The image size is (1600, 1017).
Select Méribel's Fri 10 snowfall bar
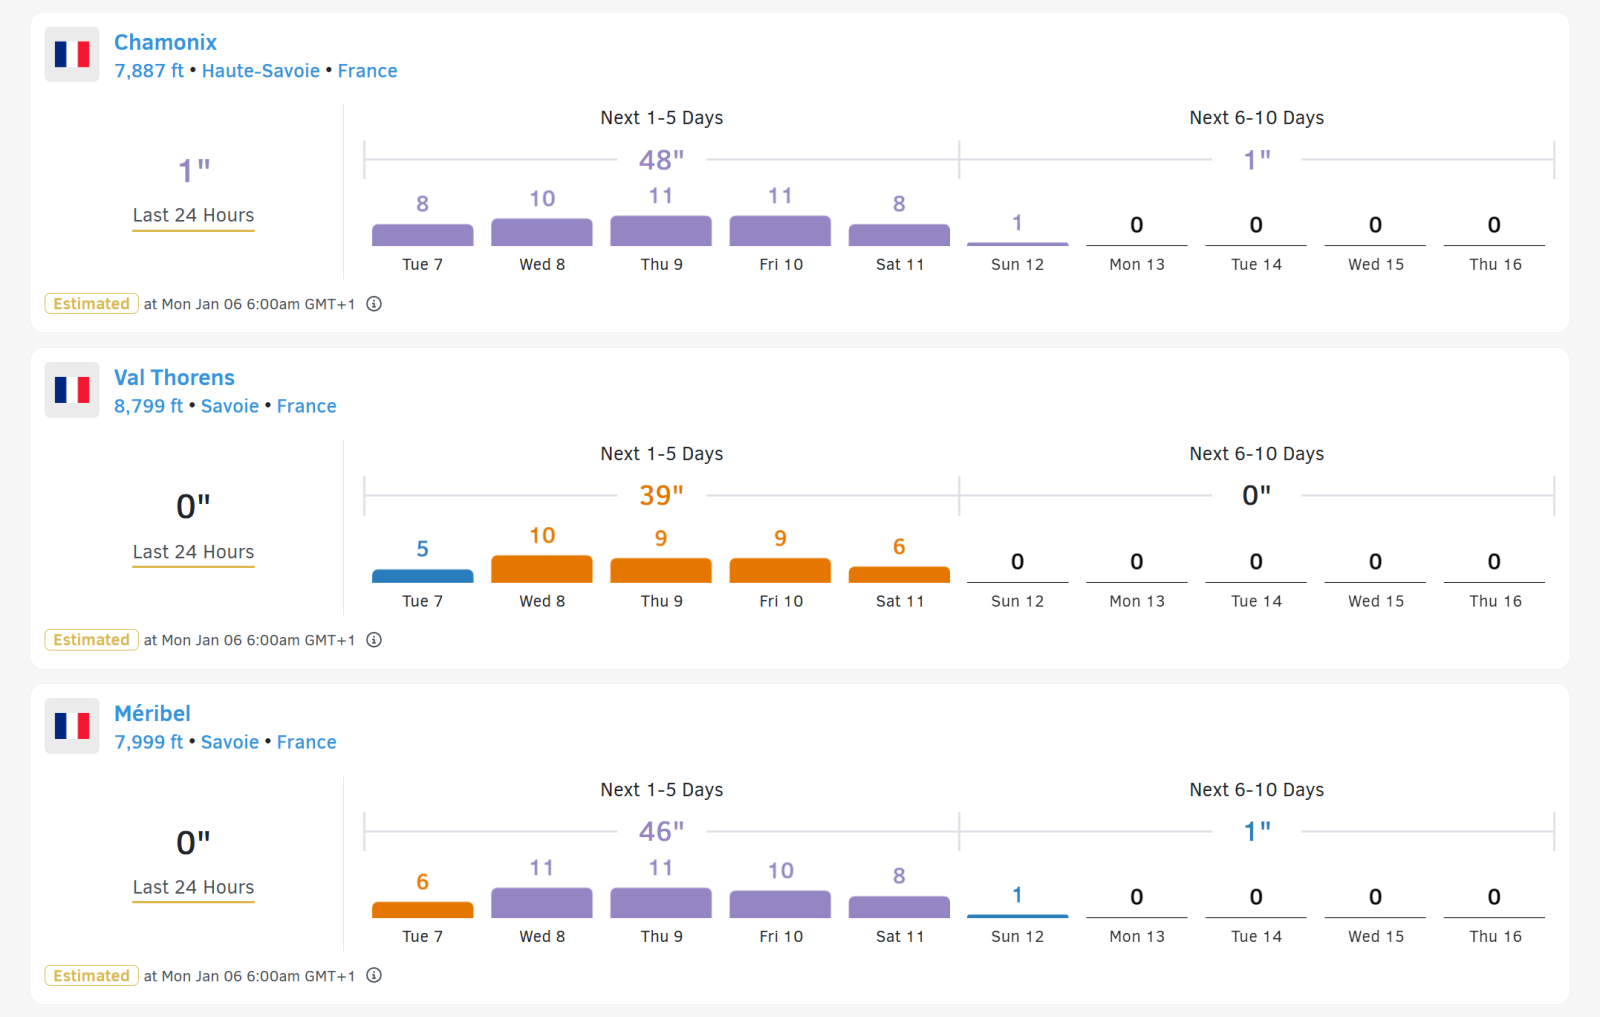coord(780,904)
